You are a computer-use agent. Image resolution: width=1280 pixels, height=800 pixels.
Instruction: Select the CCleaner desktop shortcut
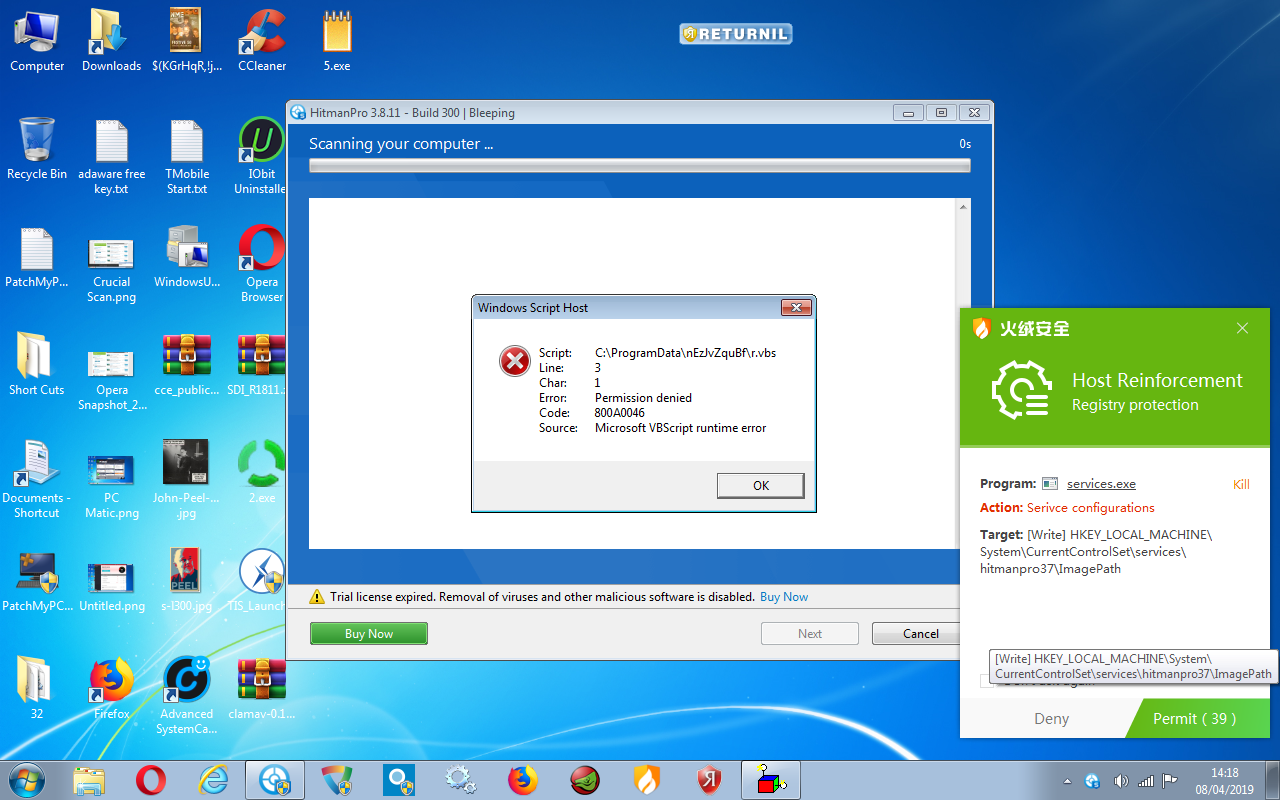coord(262,40)
